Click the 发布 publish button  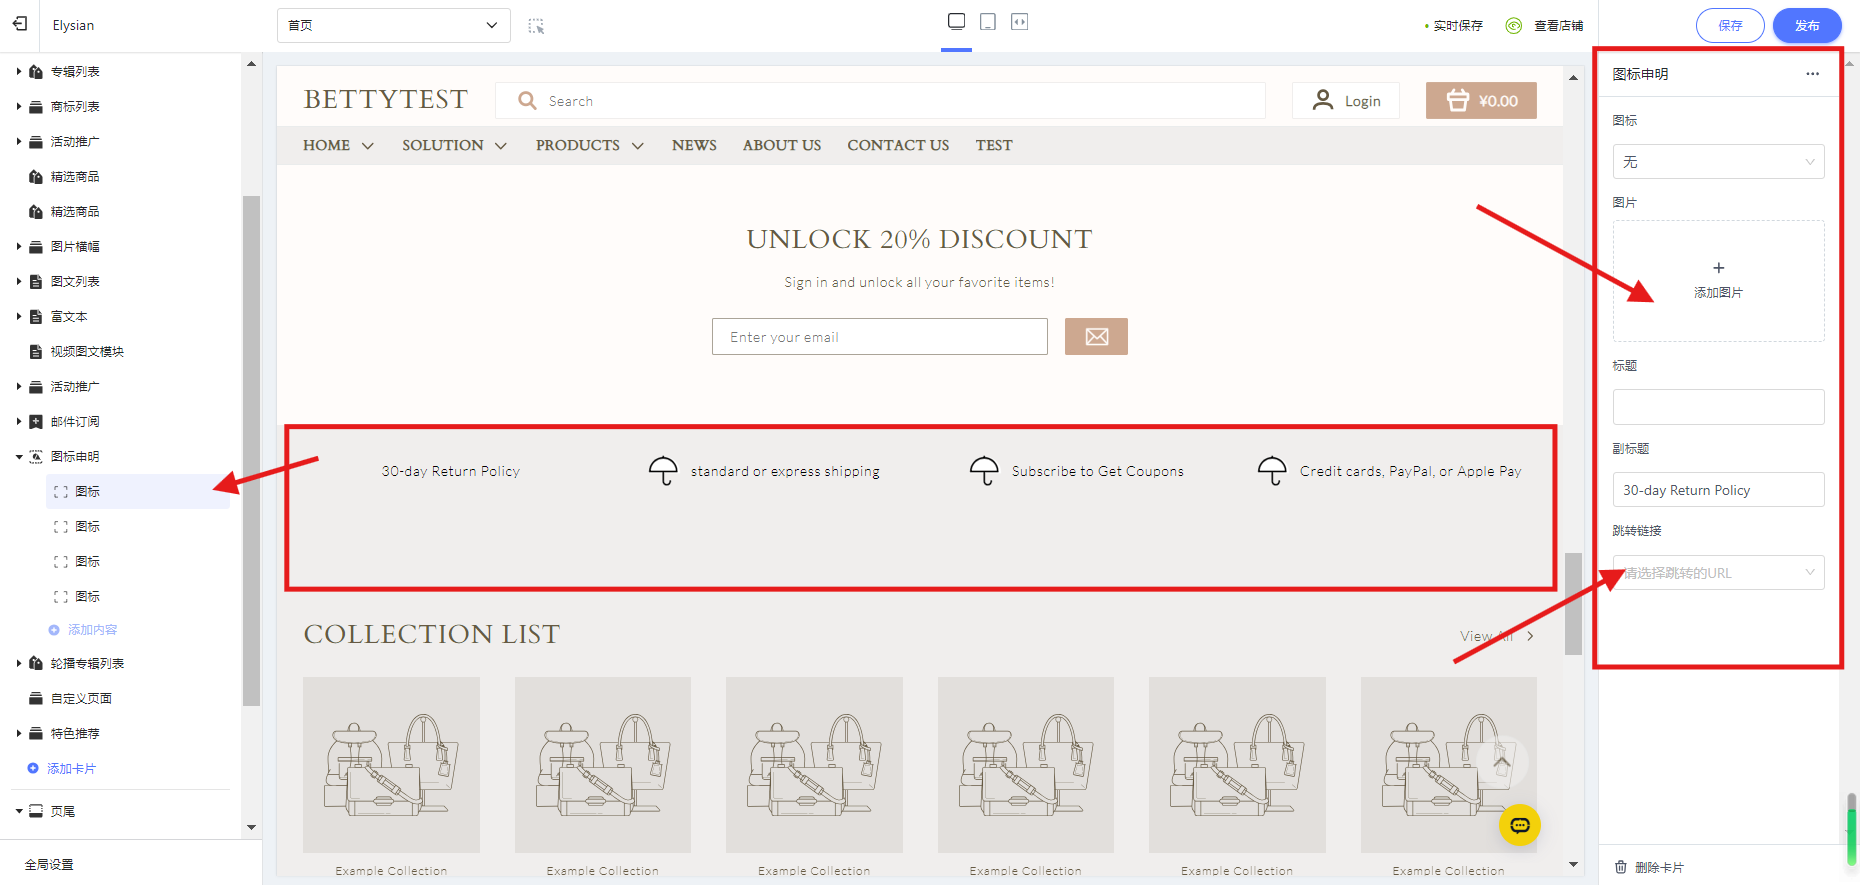click(x=1806, y=26)
